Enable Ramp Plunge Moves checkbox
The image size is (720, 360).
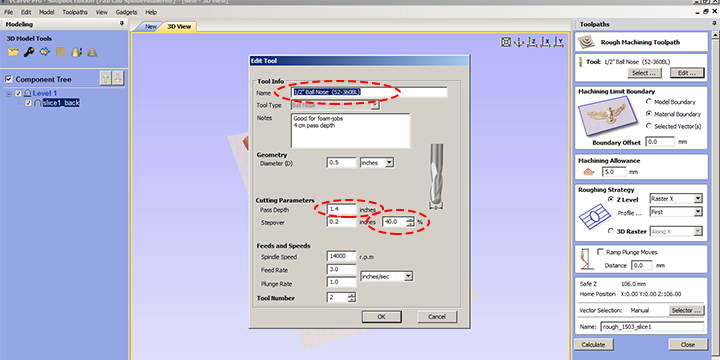pyautogui.click(x=600, y=252)
